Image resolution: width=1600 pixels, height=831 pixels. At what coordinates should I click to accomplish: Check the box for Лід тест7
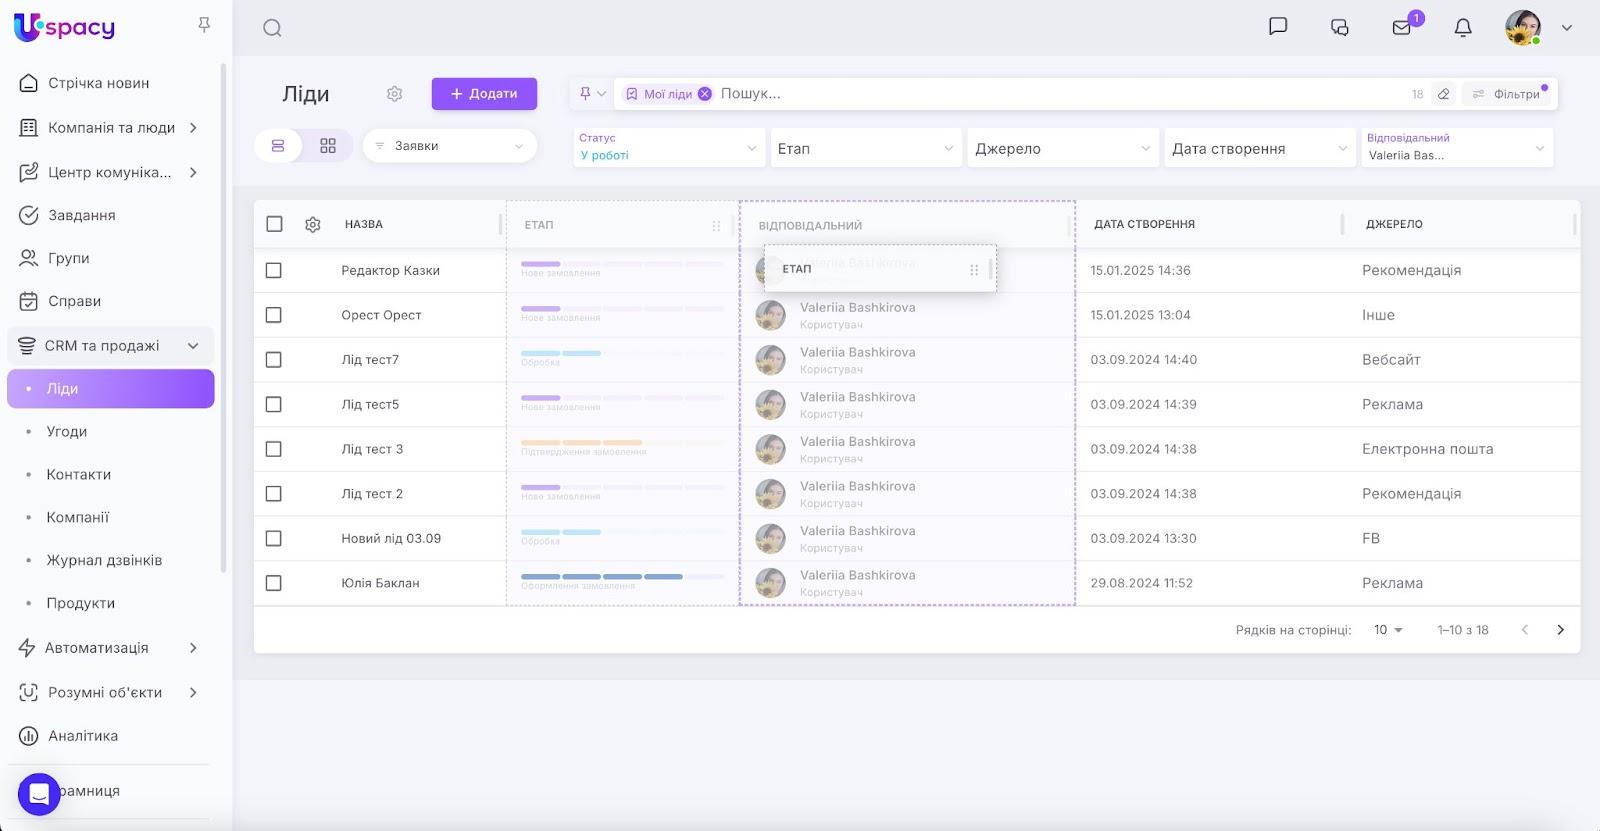(x=274, y=360)
